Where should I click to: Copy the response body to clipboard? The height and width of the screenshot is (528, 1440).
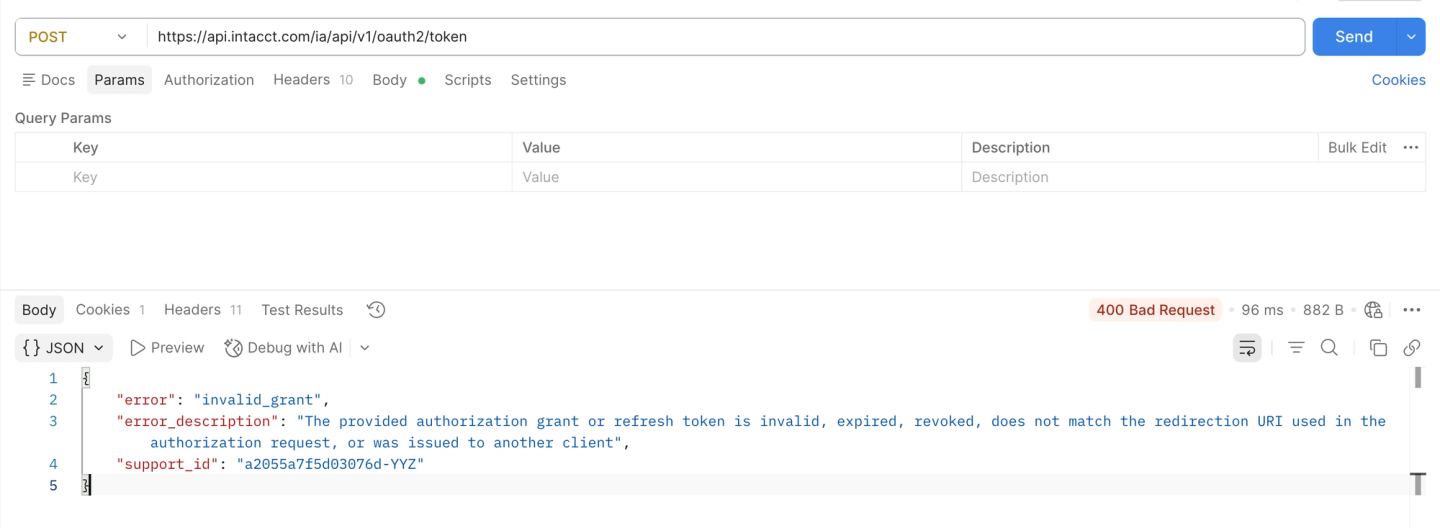pos(1378,348)
